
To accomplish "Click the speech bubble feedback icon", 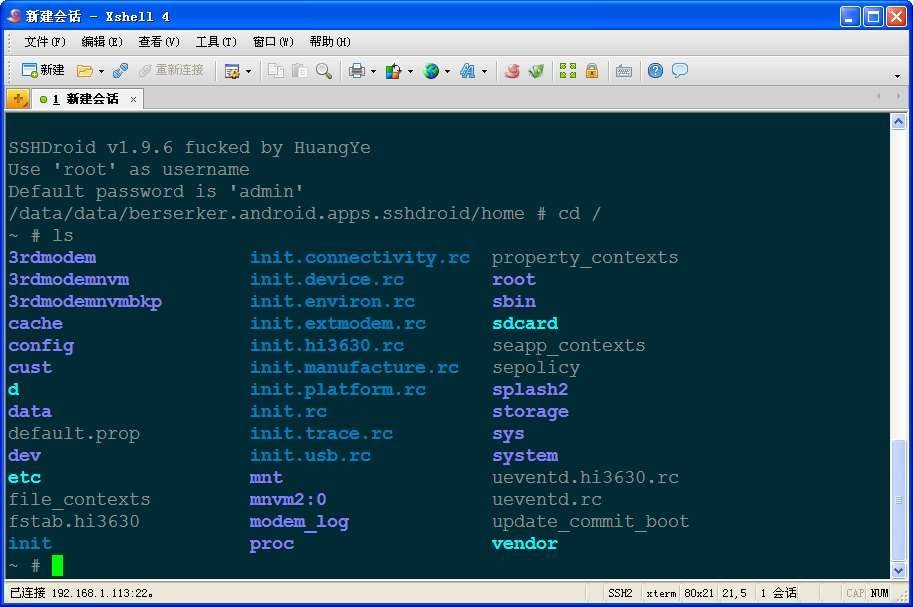I will tap(680, 71).
